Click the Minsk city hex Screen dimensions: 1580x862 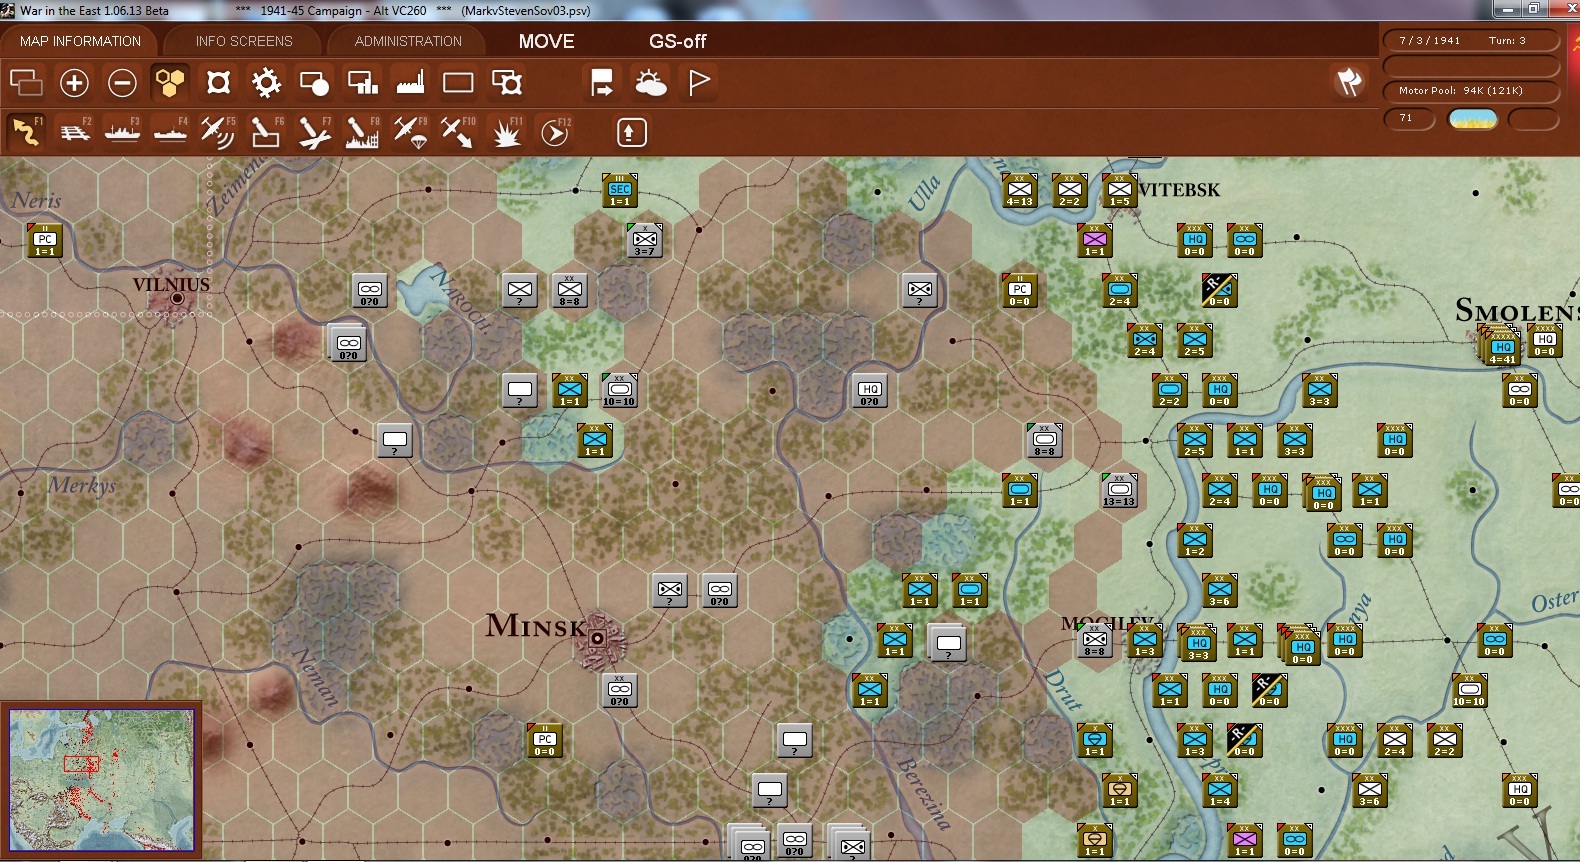[597, 638]
